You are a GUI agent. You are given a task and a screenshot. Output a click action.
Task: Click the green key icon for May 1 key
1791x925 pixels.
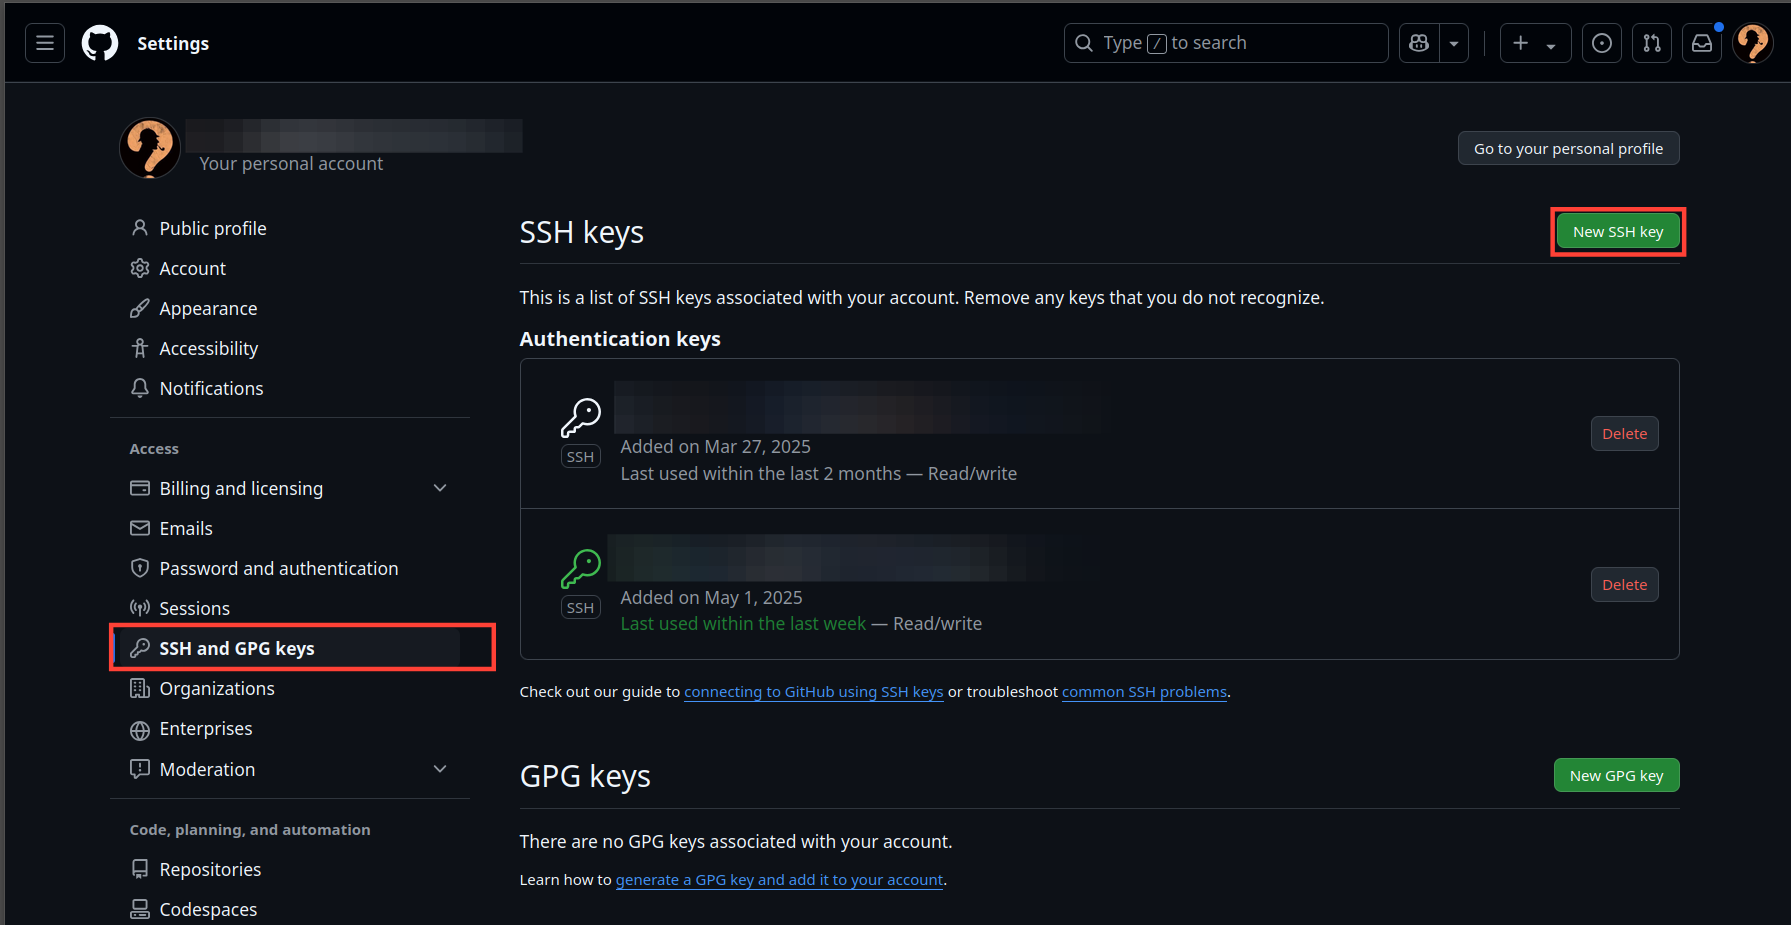(580, 569)
